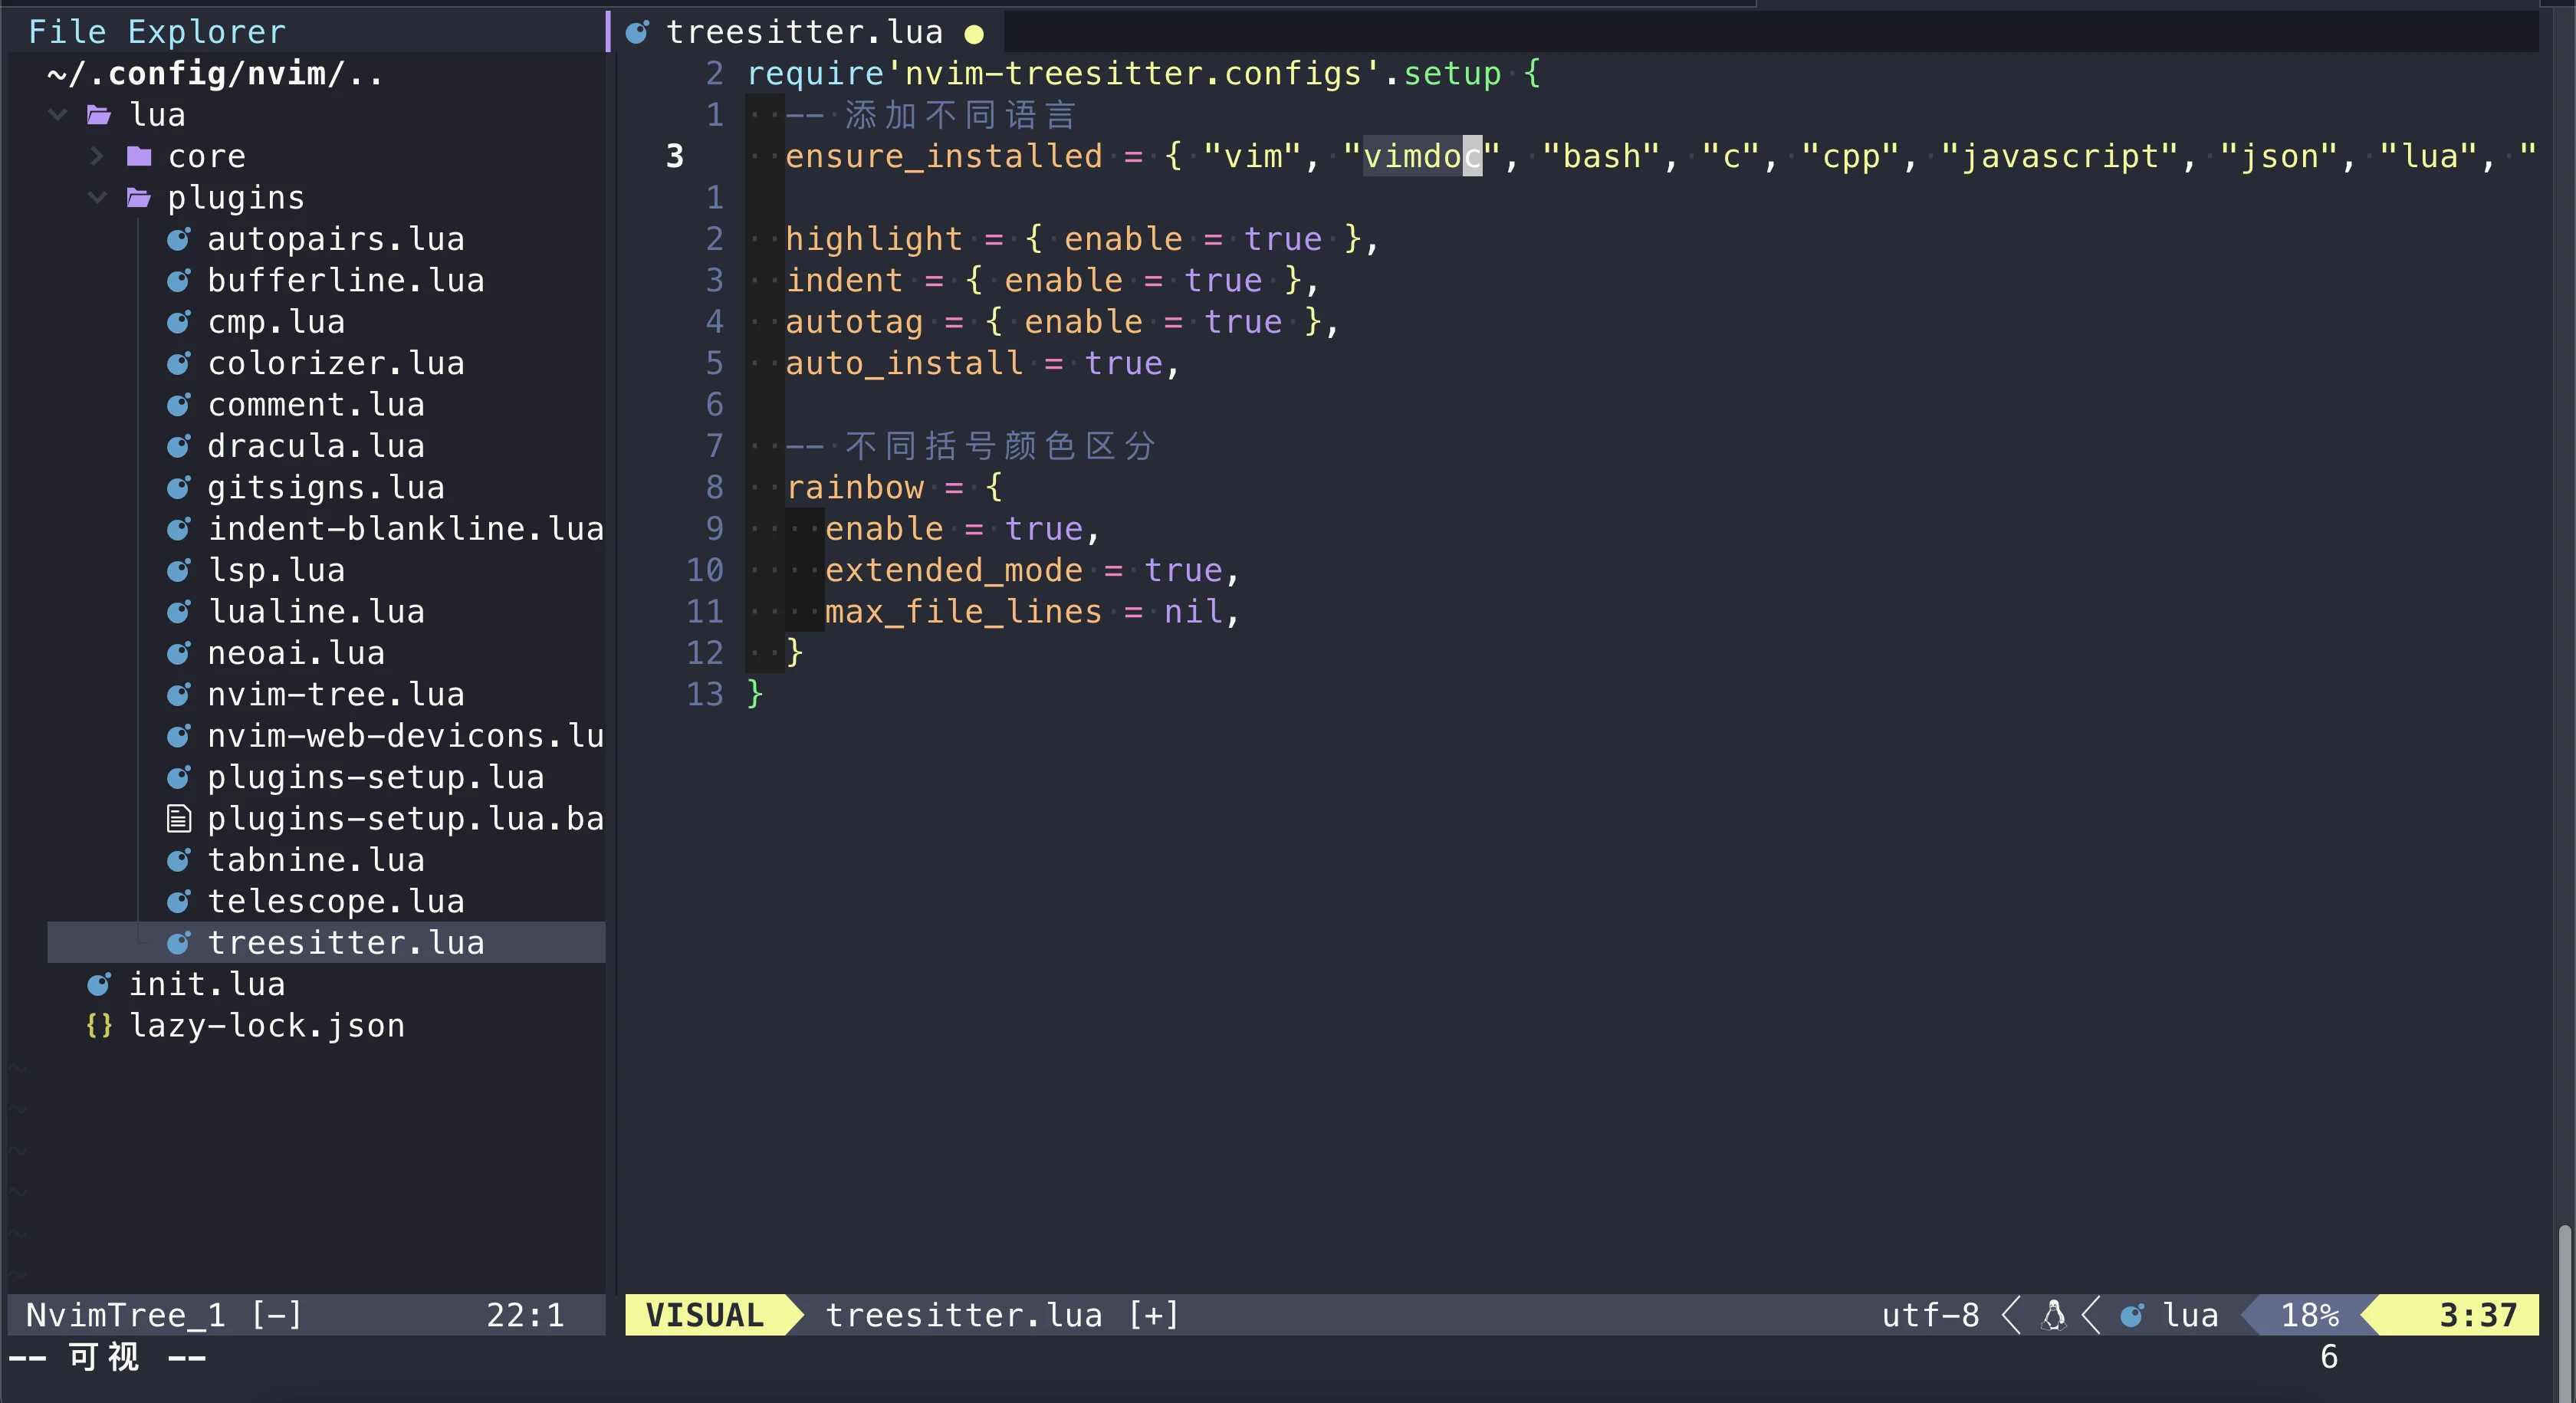Click the lua icon on treesitter.lua tab
This screenshot has width=2576, height=1403.
click(637, 32)
